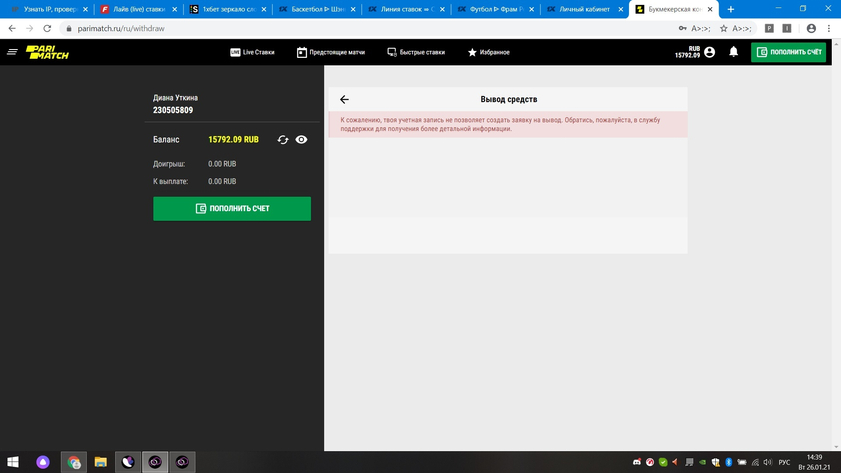
Task: Go forward in browser history
Action: [29, 28]
